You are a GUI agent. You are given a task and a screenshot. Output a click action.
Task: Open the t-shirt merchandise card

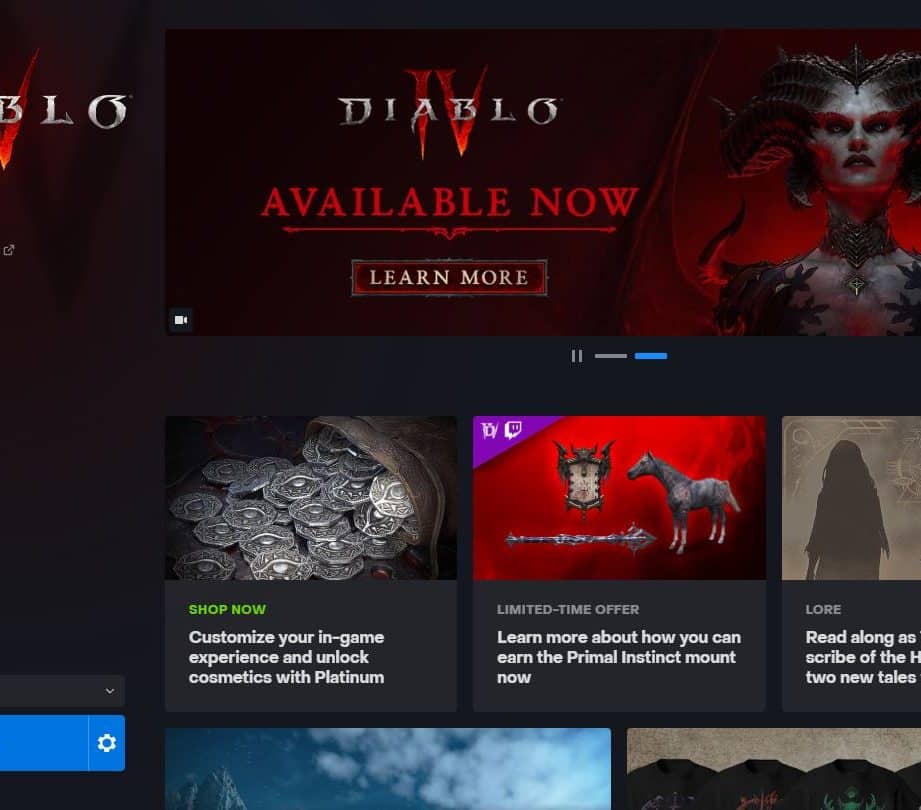(x=774, y=769)
